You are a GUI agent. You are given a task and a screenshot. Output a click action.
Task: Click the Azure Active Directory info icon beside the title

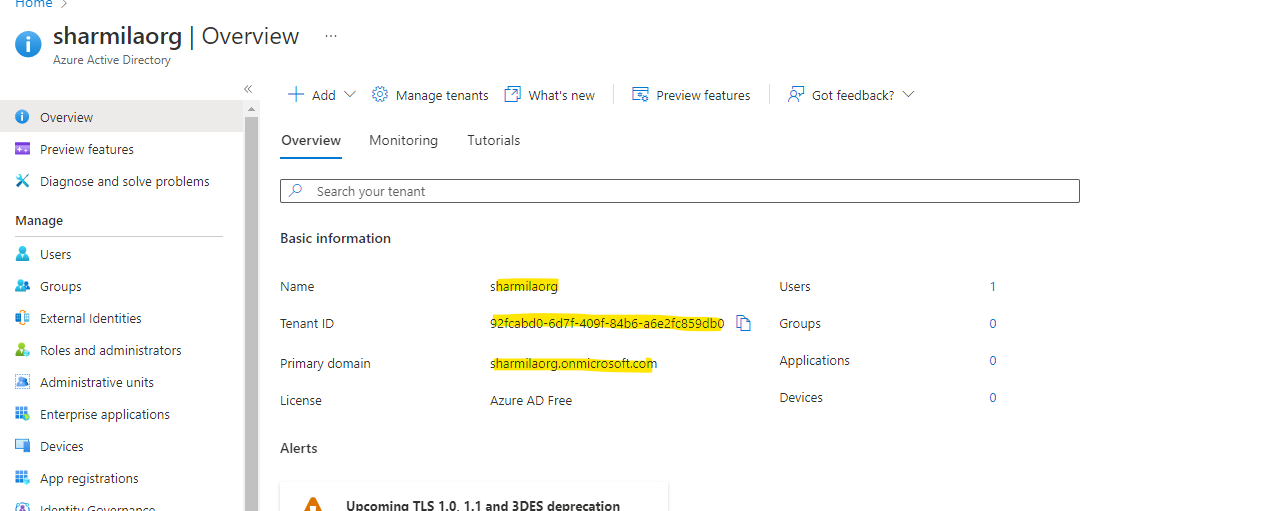[28, 44]
